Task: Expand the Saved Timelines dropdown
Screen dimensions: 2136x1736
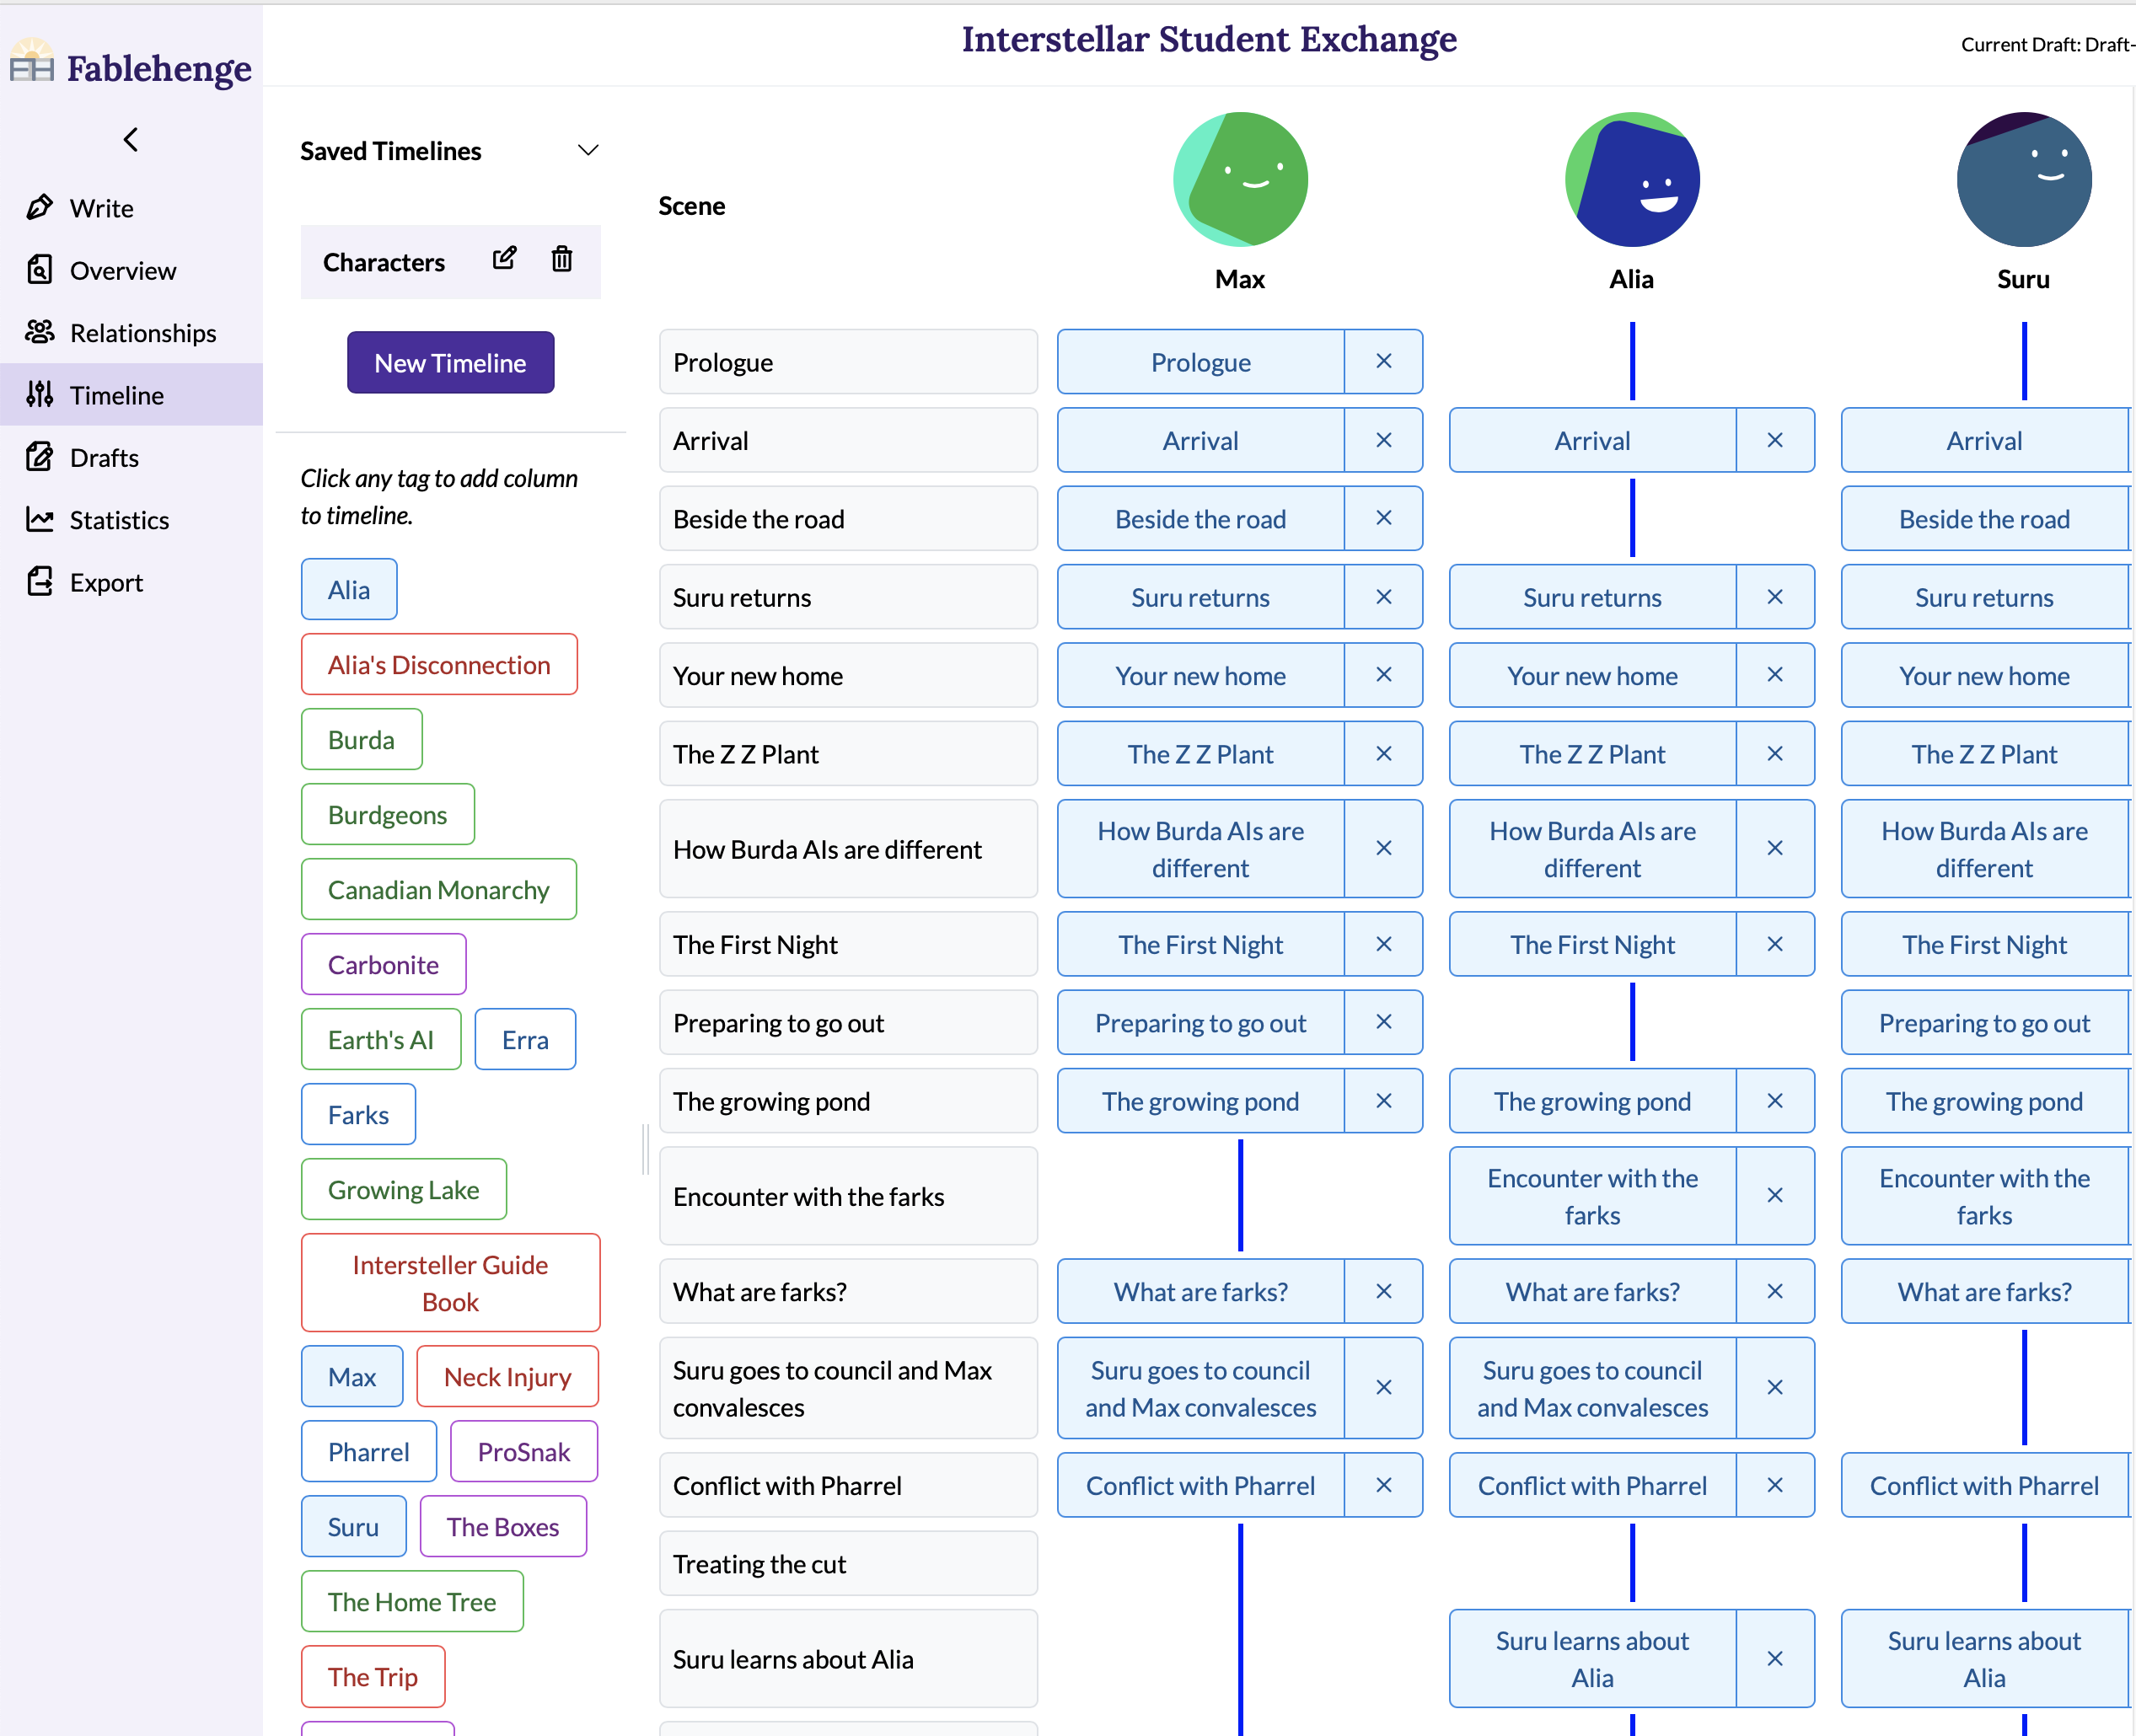Action: pos(588,151)
